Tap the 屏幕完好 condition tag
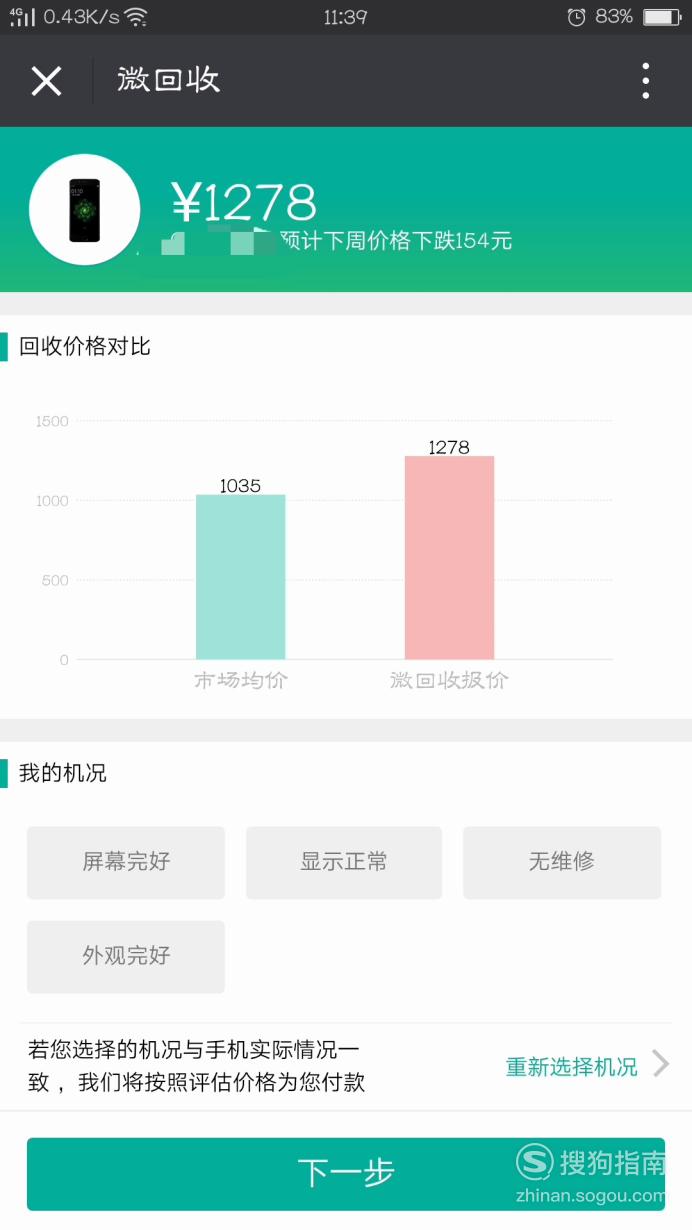The image size is (692, 1230). coord(126,862)
